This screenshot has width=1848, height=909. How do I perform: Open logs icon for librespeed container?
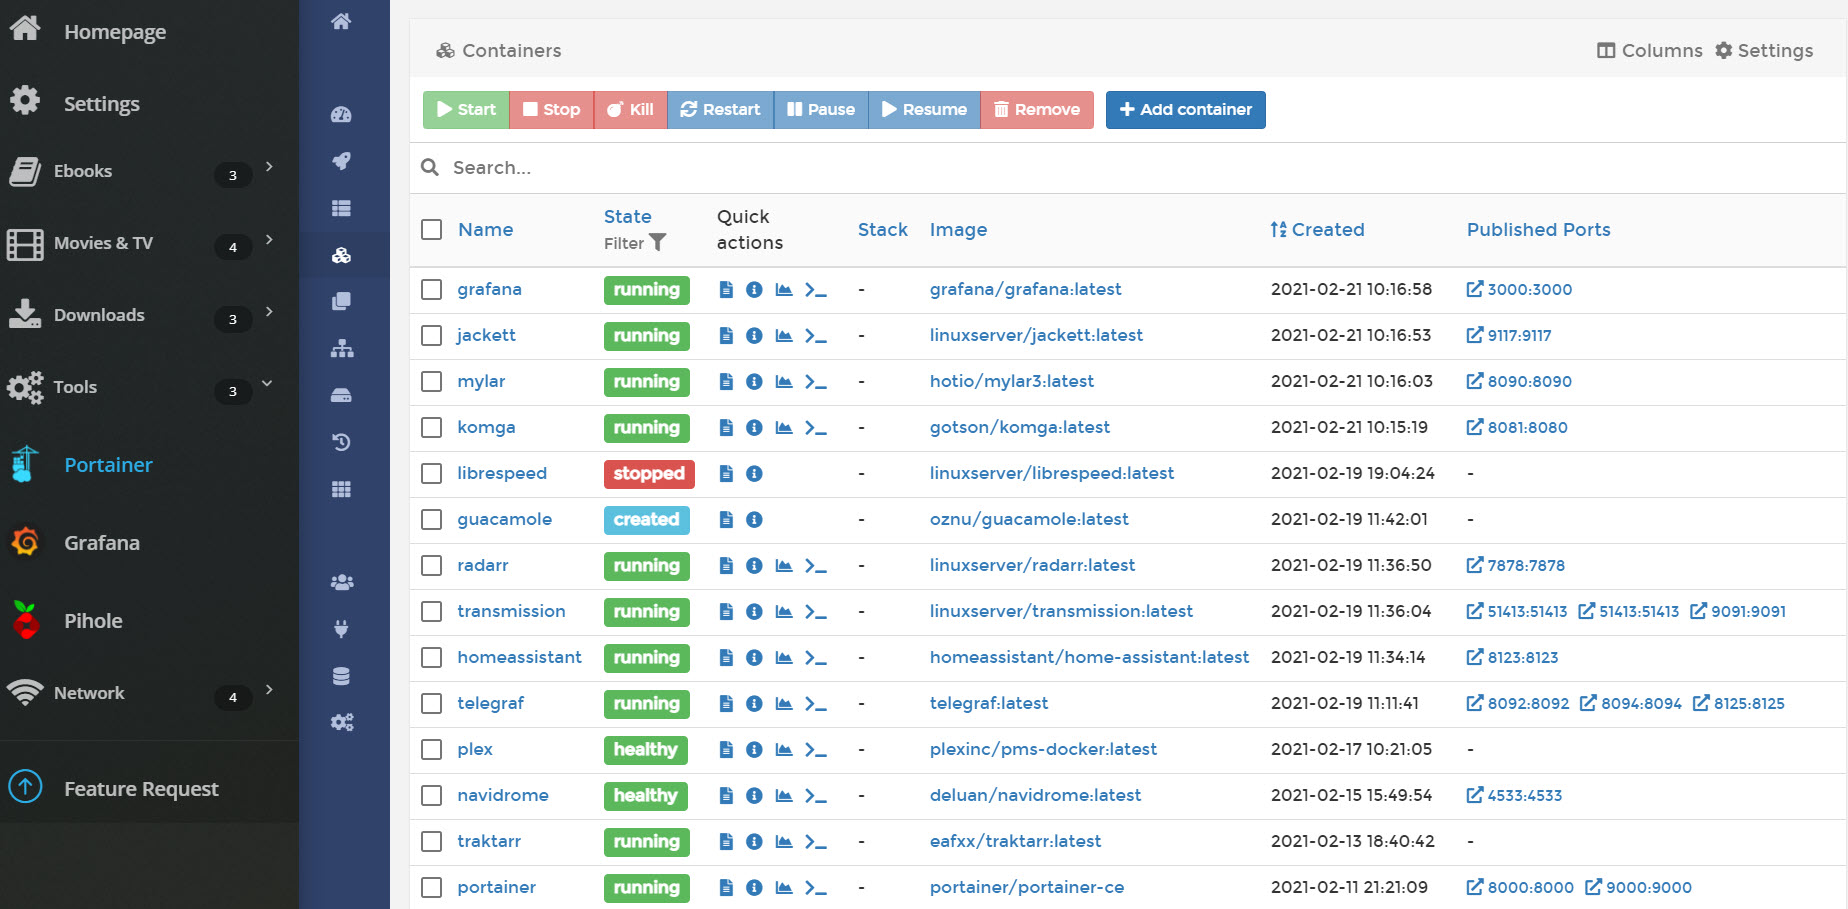click(x=726, y=474)
